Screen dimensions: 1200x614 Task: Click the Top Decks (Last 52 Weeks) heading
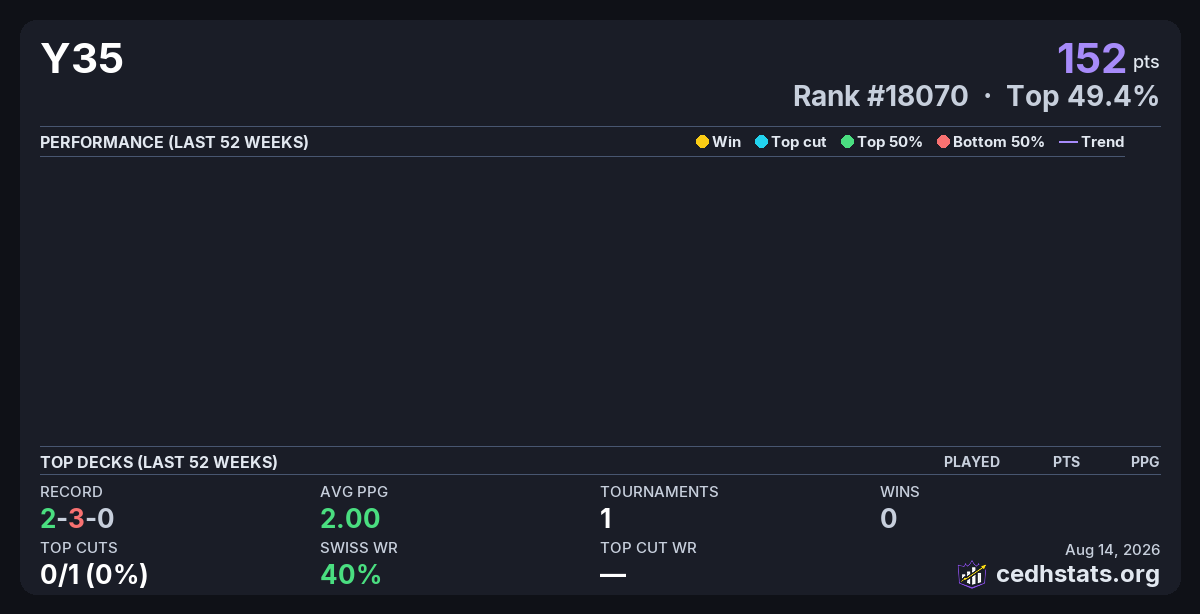(x=159, y=462)
